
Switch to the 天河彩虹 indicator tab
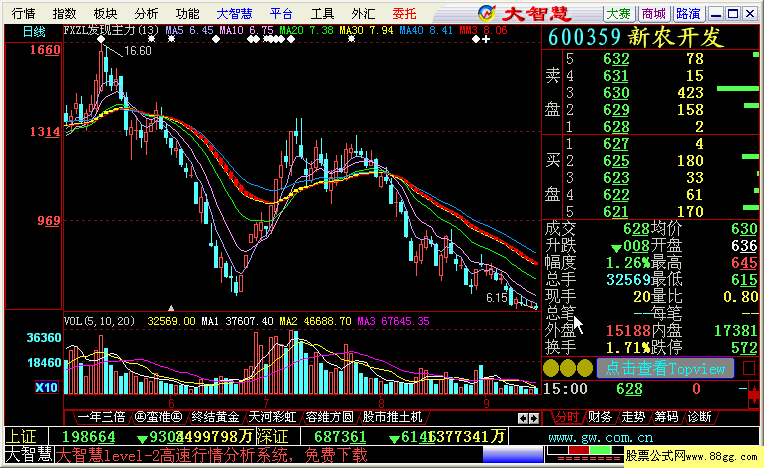pyautogui.click(x=272, y=417)
